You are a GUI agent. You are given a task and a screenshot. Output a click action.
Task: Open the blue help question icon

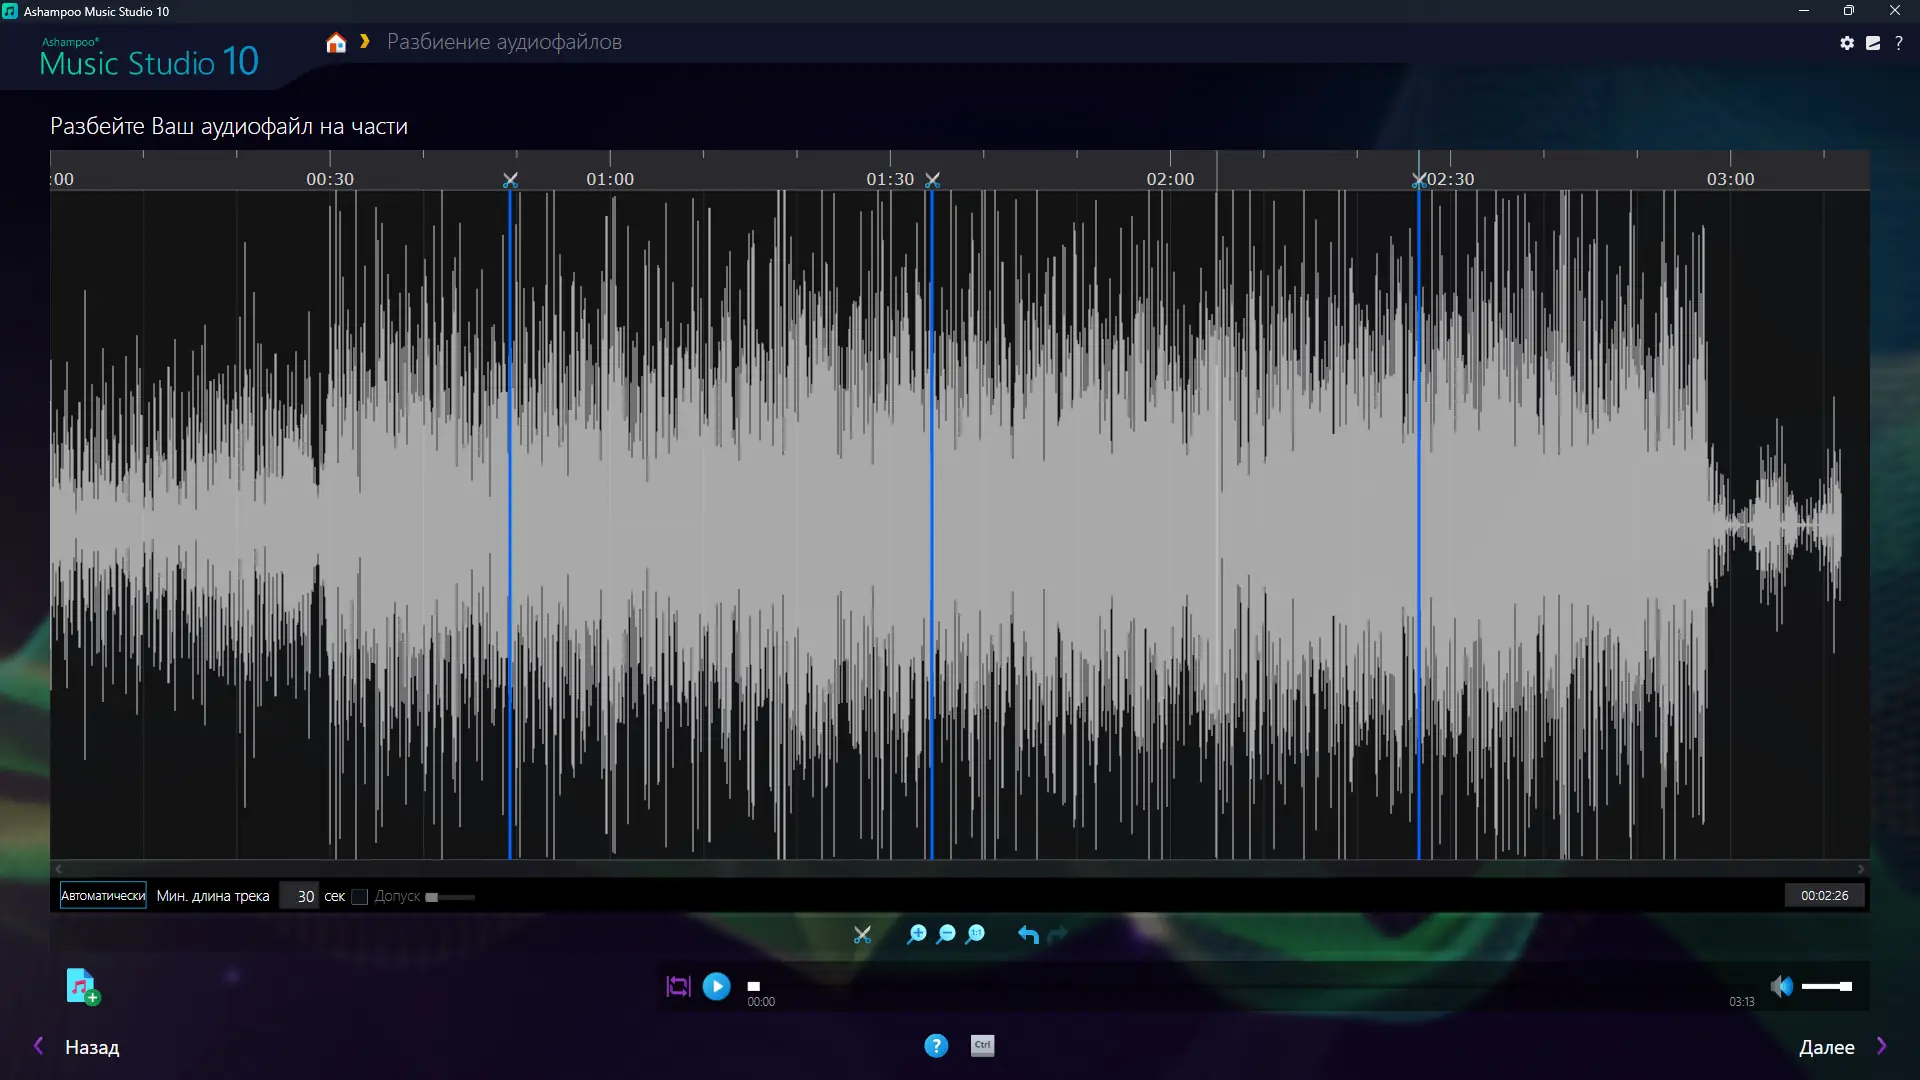pos(936,1046)
